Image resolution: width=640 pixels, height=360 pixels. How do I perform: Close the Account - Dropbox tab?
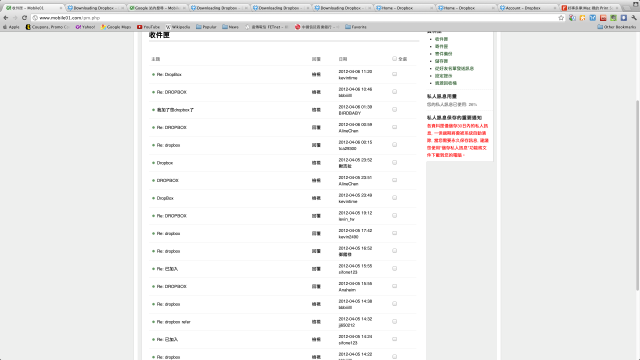click(x=555, y=8)
